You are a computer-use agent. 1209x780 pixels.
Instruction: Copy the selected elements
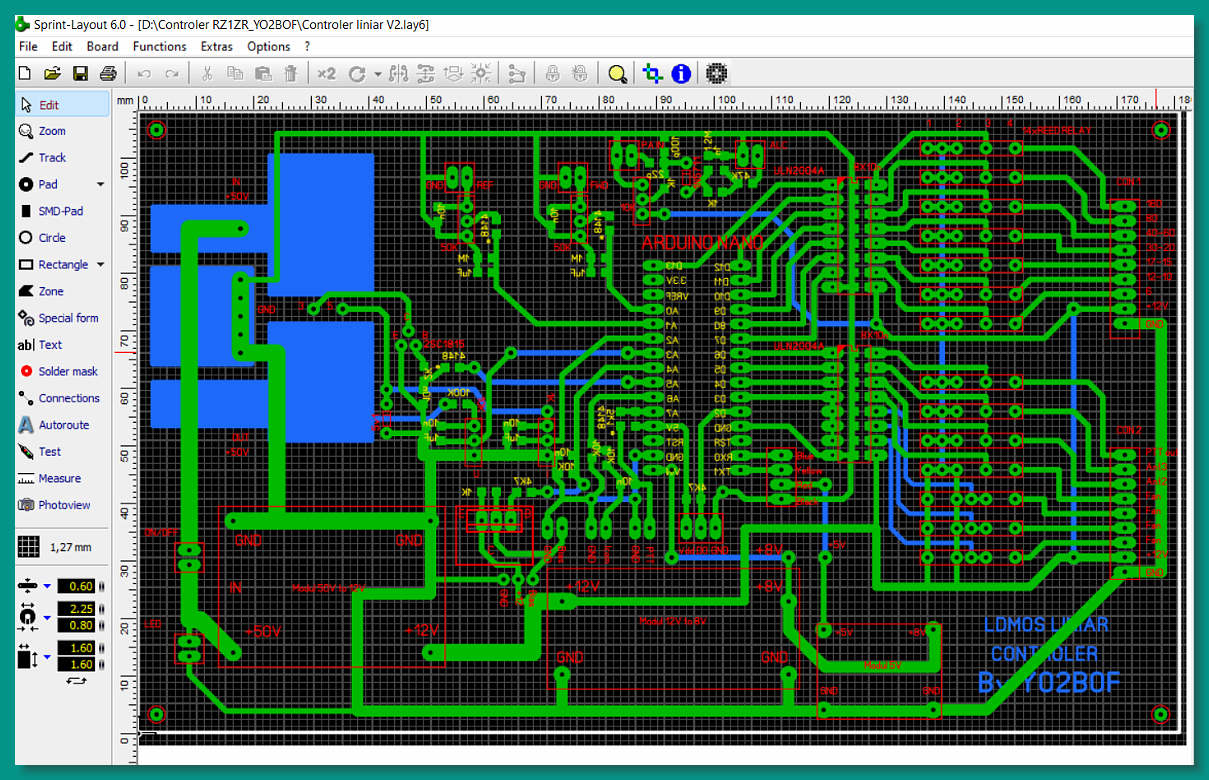pyautogui.click(x=235, y=73)
